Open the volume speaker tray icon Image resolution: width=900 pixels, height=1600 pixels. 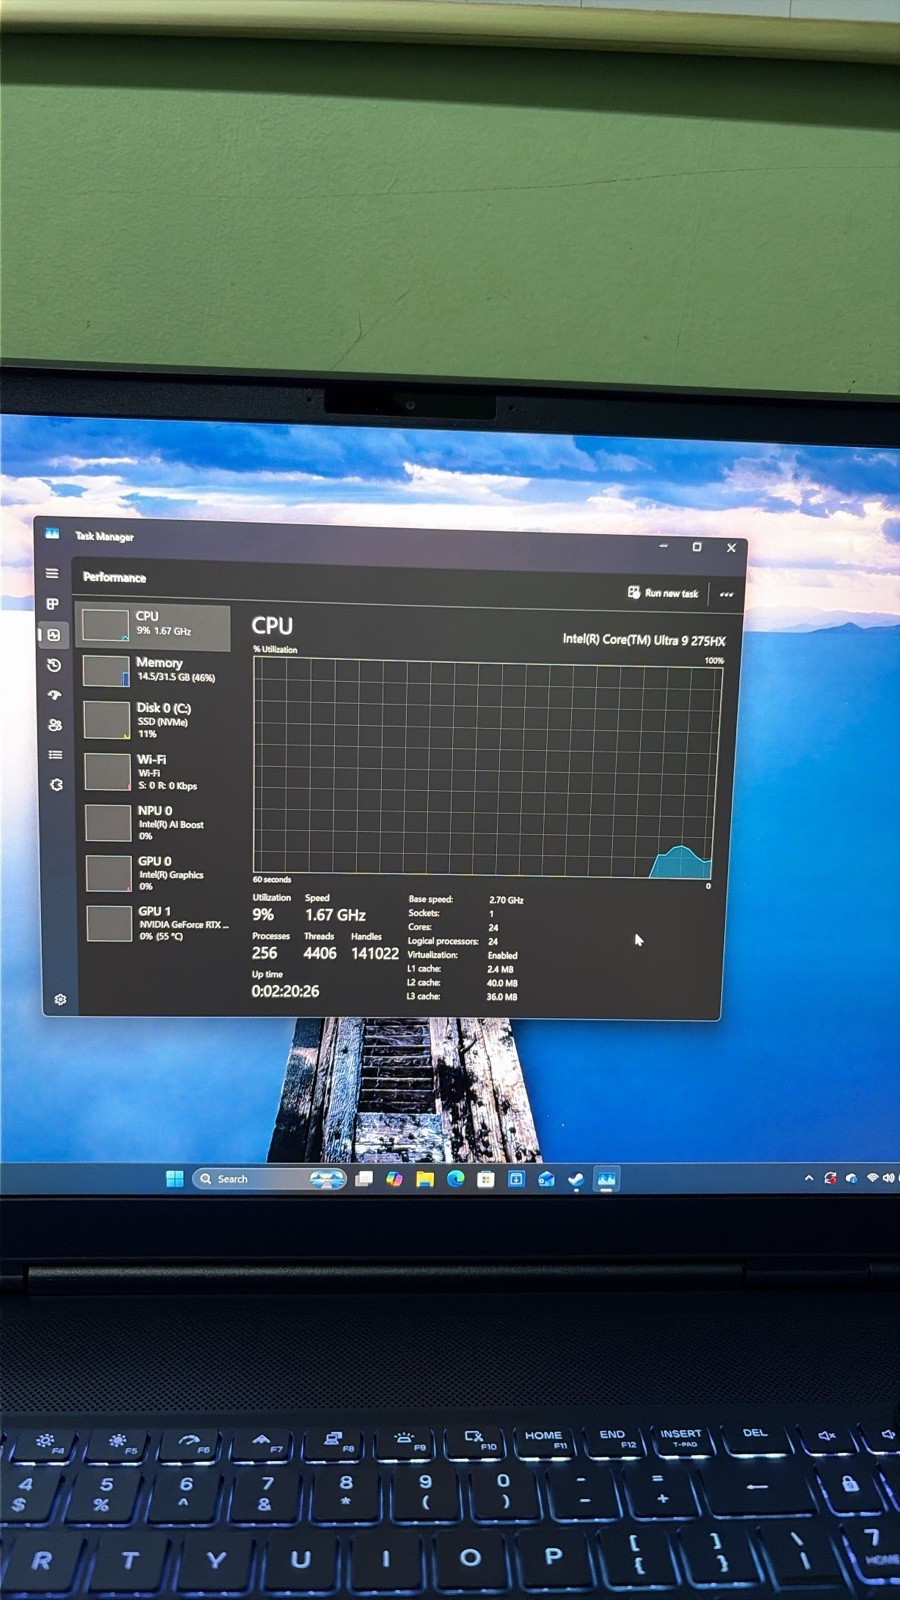889,1178
